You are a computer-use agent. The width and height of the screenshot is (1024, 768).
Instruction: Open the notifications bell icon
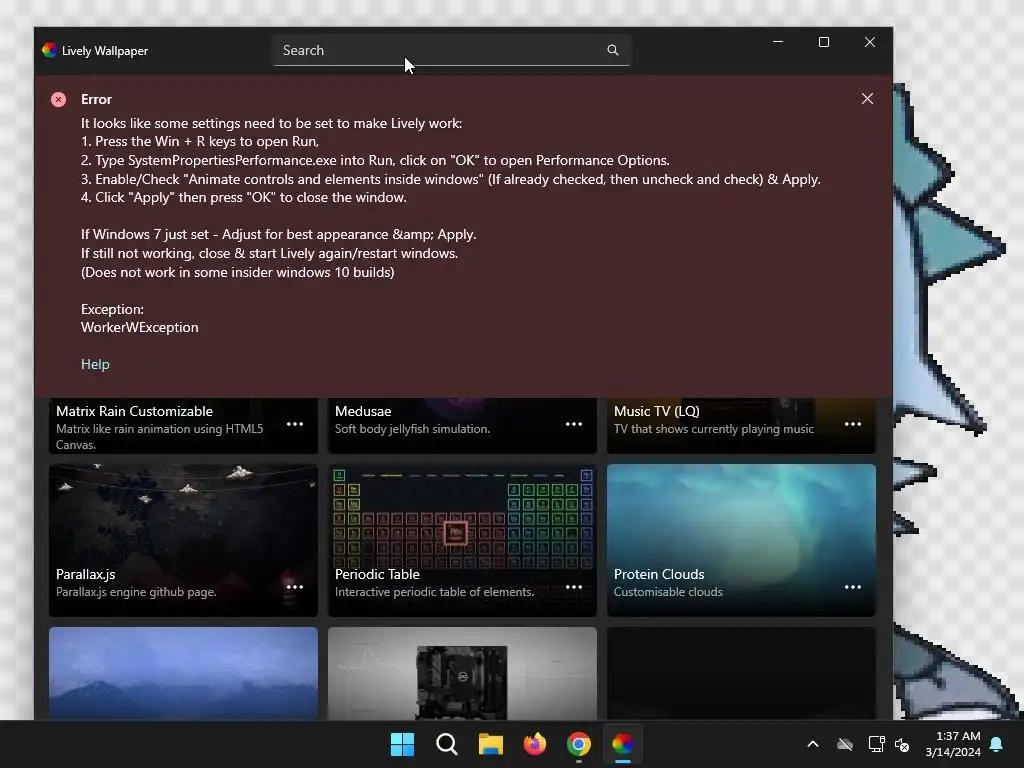point(997,744)
